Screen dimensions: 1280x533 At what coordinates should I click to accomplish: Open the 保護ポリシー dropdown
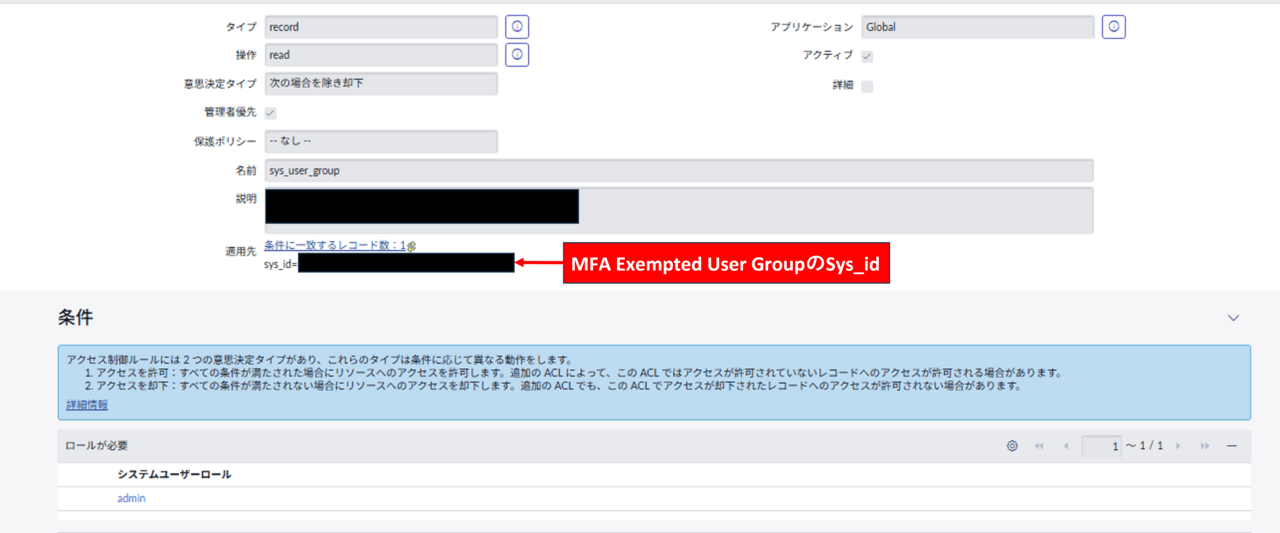tap(381, 142)
